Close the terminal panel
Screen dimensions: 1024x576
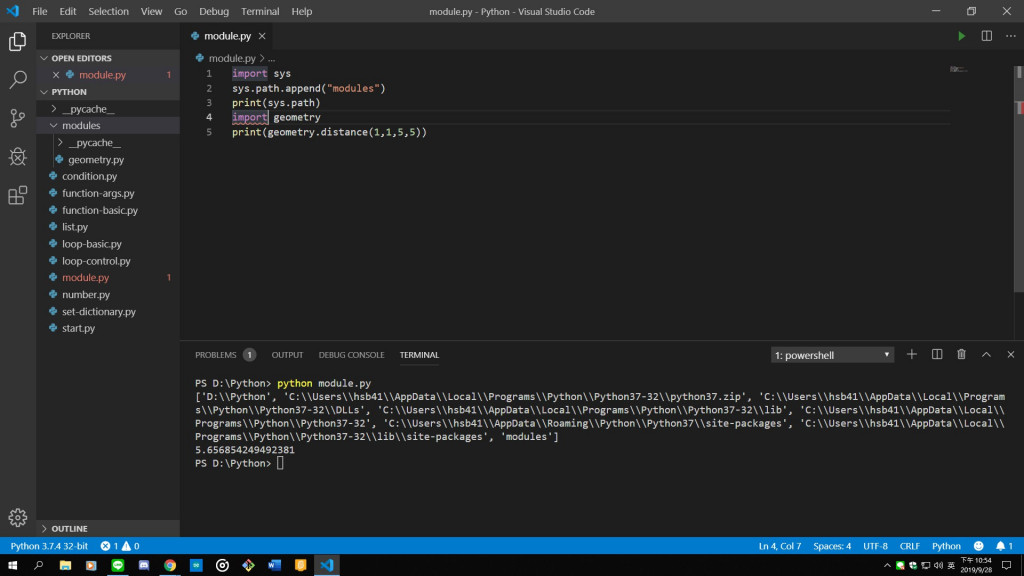coord(1010,355)
